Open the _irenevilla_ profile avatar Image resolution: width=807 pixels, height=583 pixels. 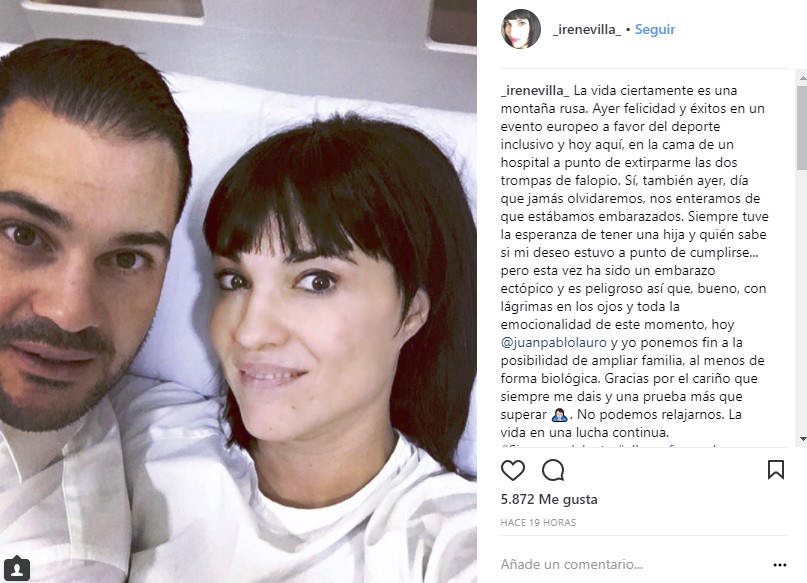(521, 29)
